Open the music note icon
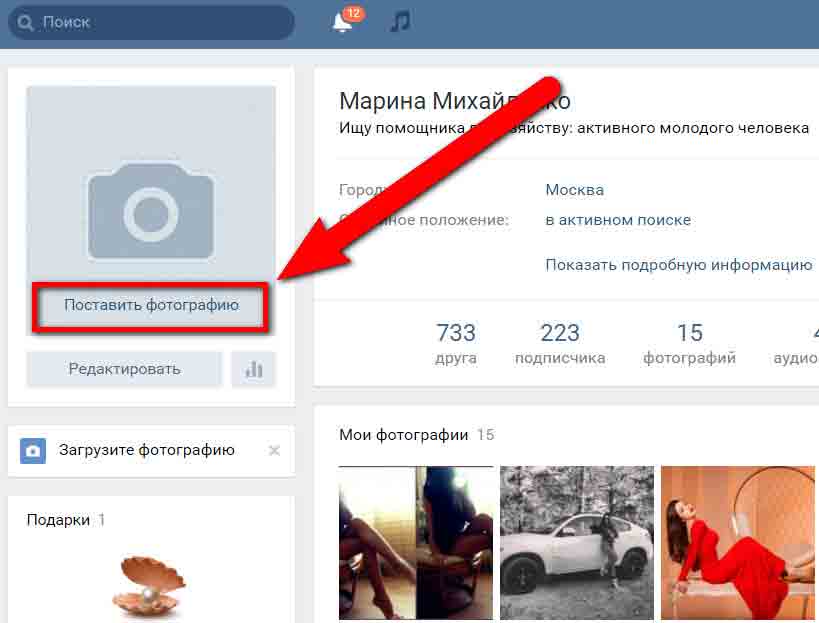The width and height of the screenshot is (819, 623). click(x=400, y=22)
